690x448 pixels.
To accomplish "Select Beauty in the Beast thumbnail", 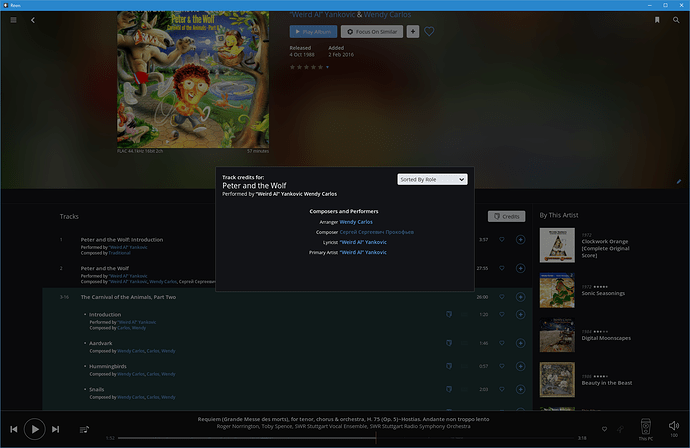I will [557, 380].
